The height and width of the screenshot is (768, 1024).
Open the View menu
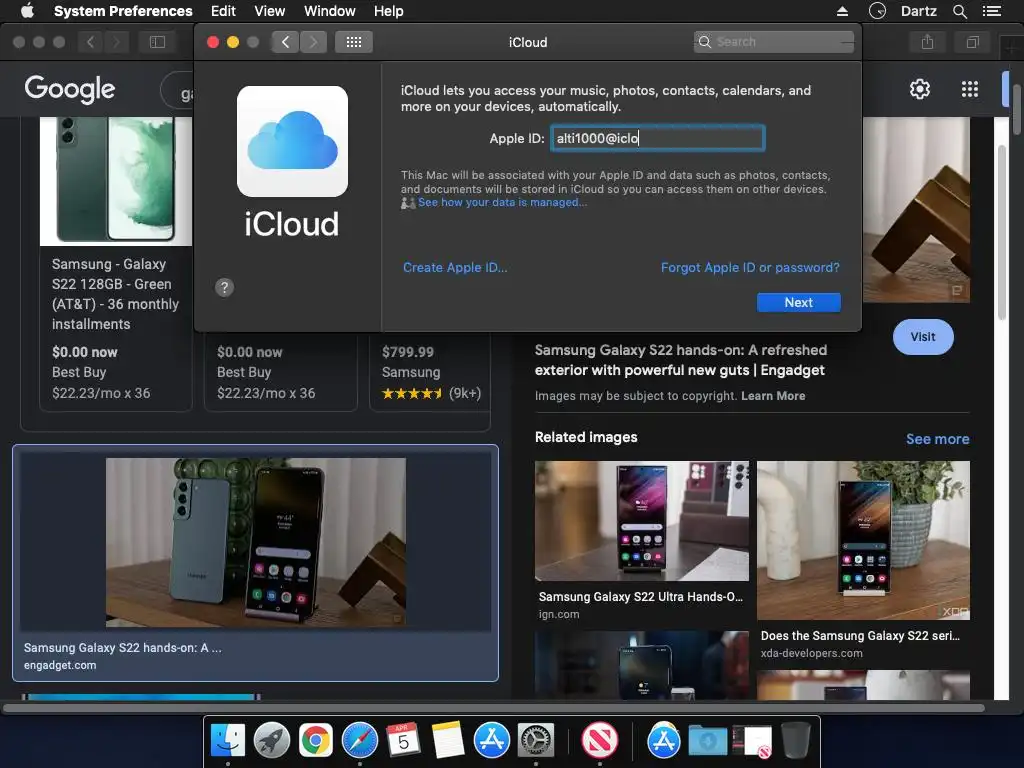coord(269,11)
